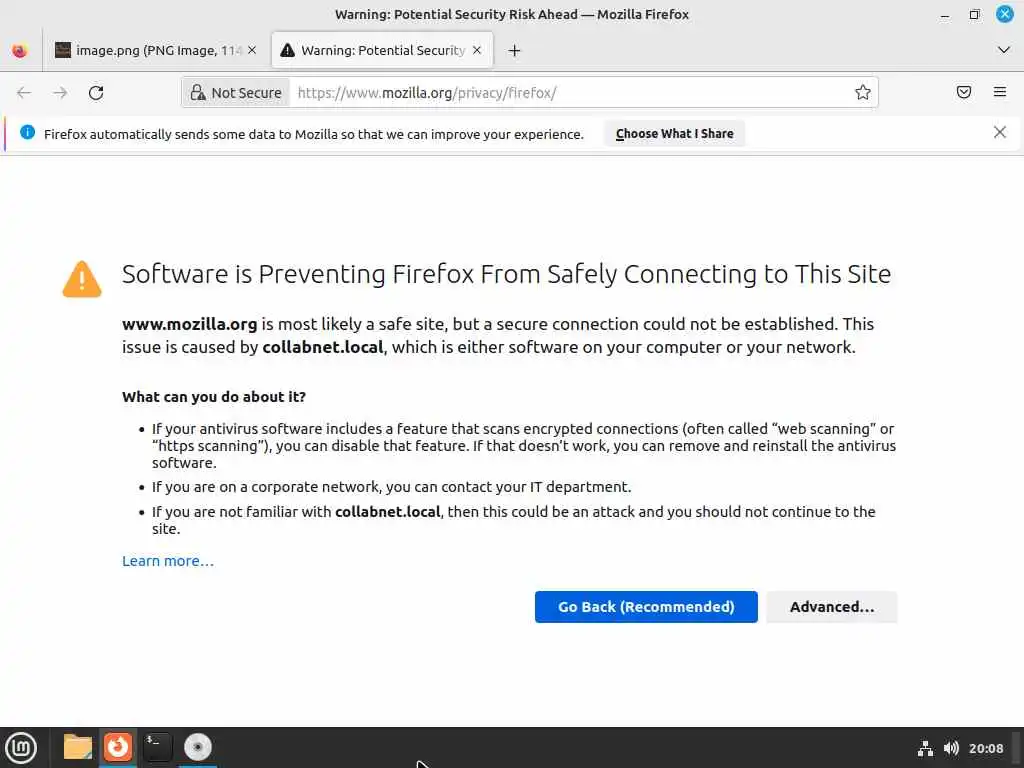Close the image.png tab
1024x768 pixels.
(x=252, y=50)
